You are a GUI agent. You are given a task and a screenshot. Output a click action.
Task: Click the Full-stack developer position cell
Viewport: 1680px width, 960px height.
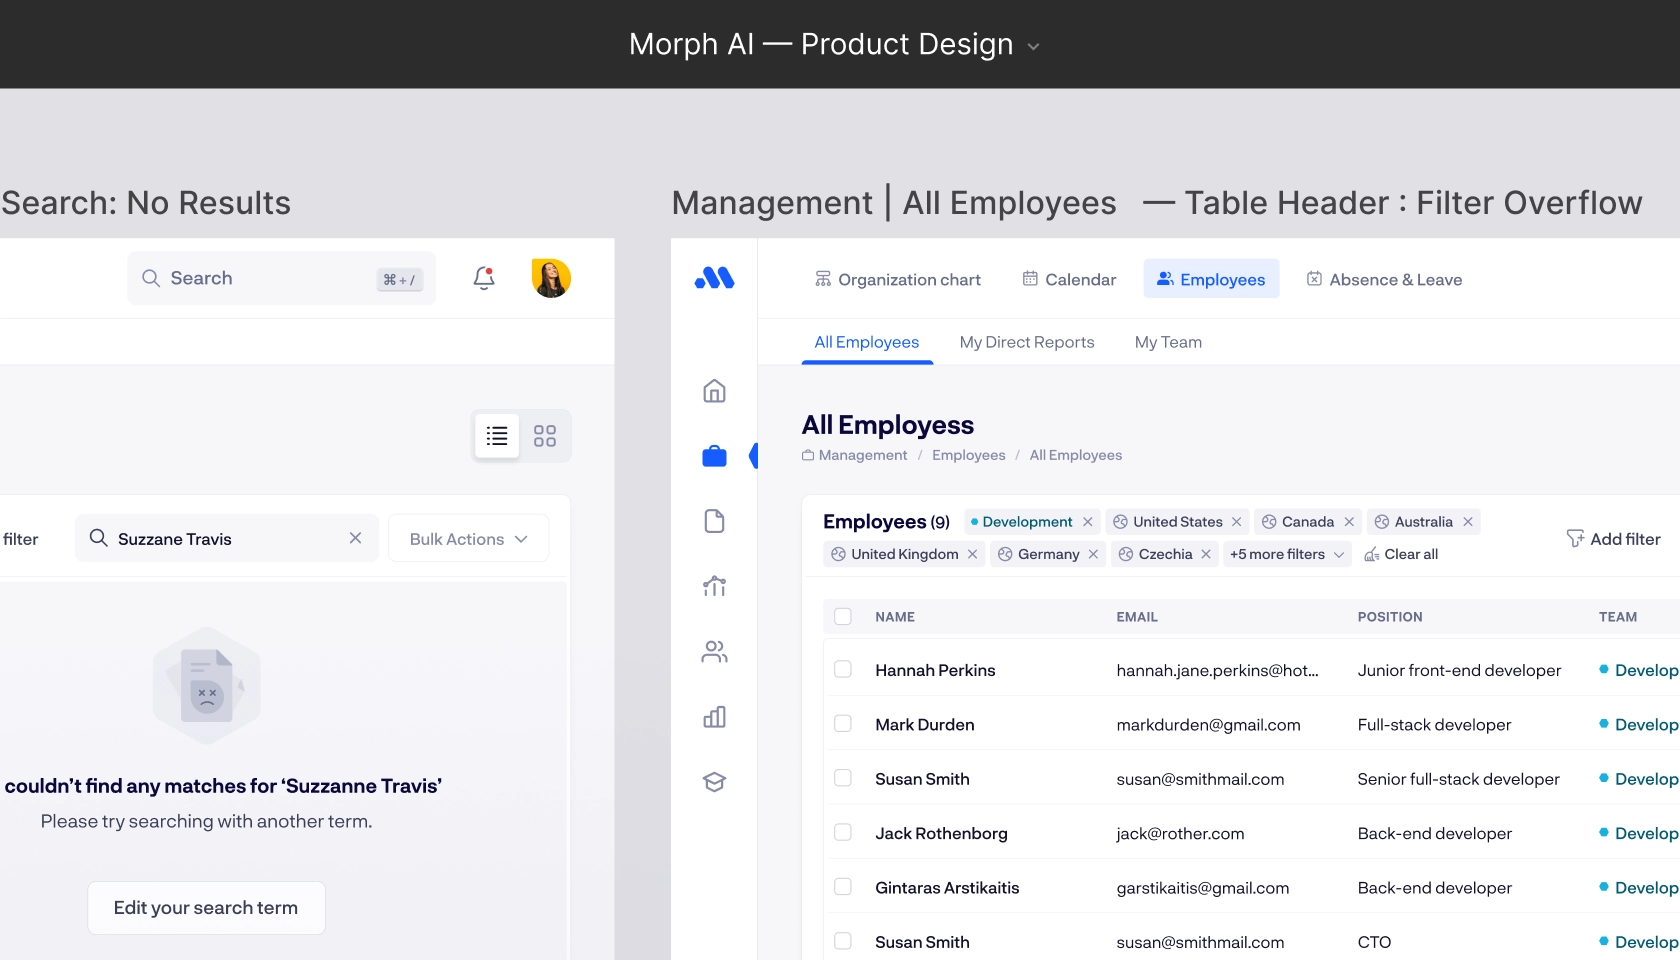coord(1434,724)
